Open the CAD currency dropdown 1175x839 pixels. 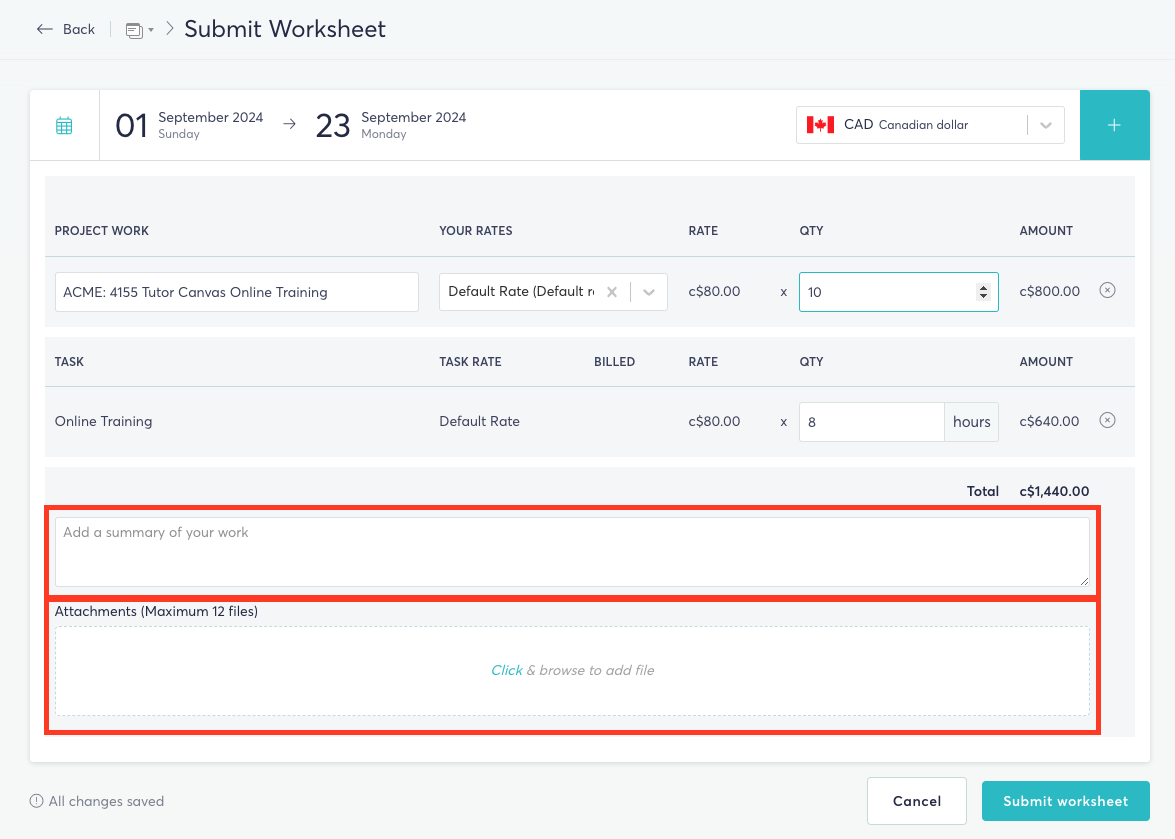[x=1046, y=124]
